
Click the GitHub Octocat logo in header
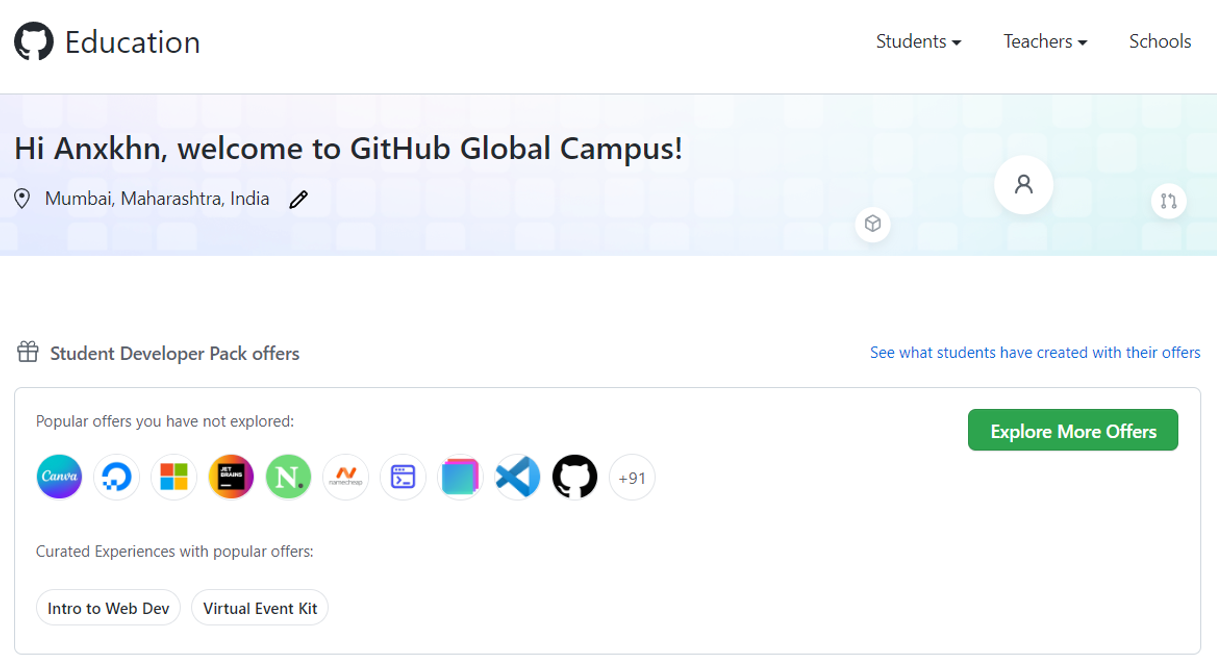[34, 42]
